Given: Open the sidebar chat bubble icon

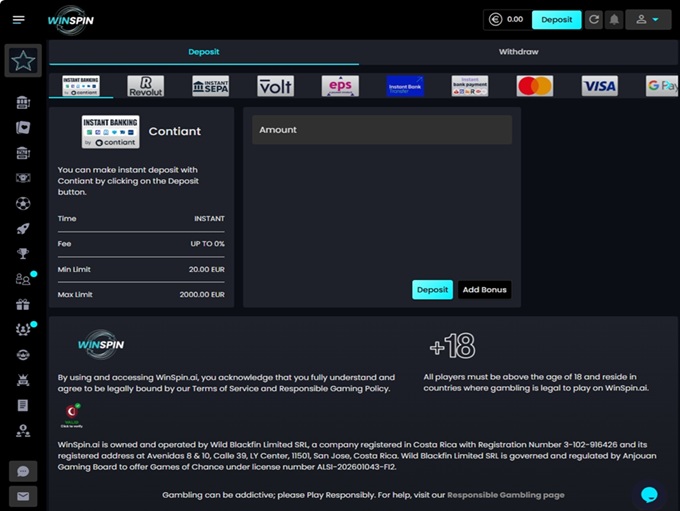Looking at the screenshot, I should pos(23,471).
